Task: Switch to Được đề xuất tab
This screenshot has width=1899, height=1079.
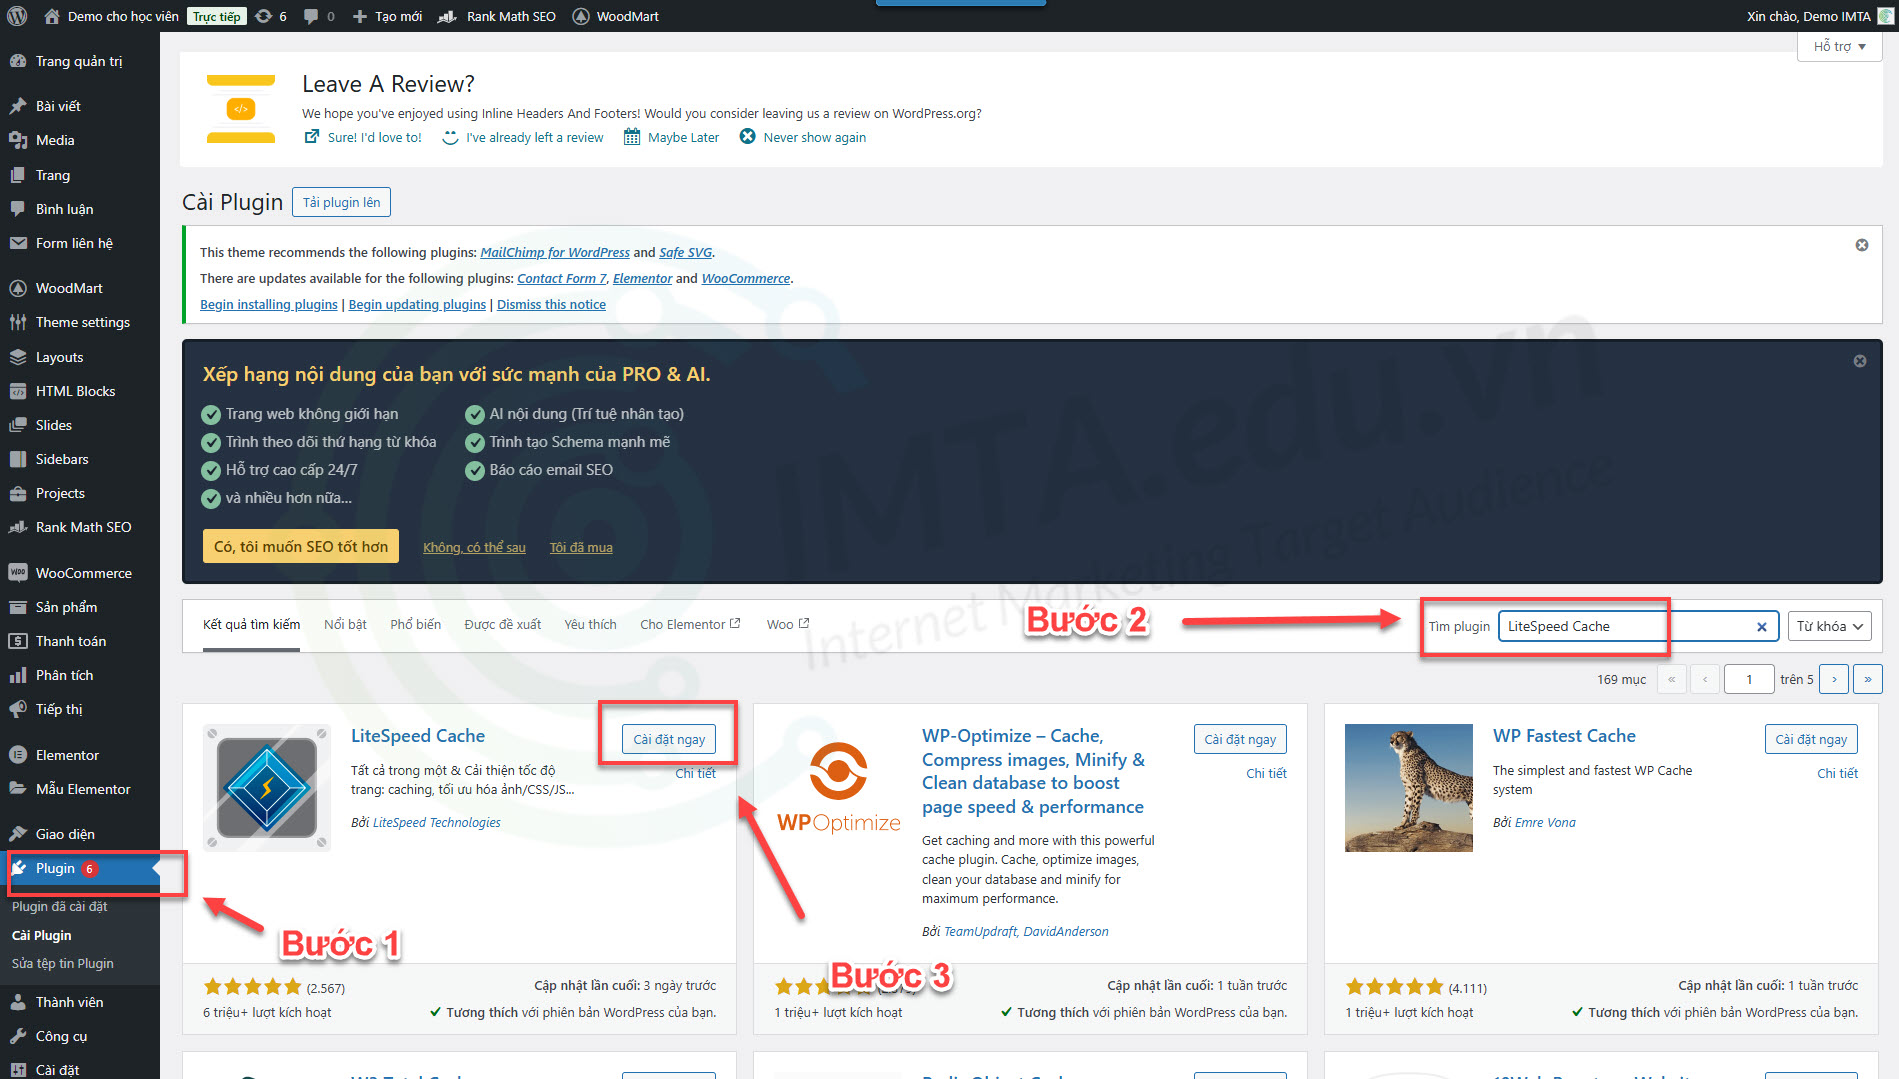Action: [502, 624]
